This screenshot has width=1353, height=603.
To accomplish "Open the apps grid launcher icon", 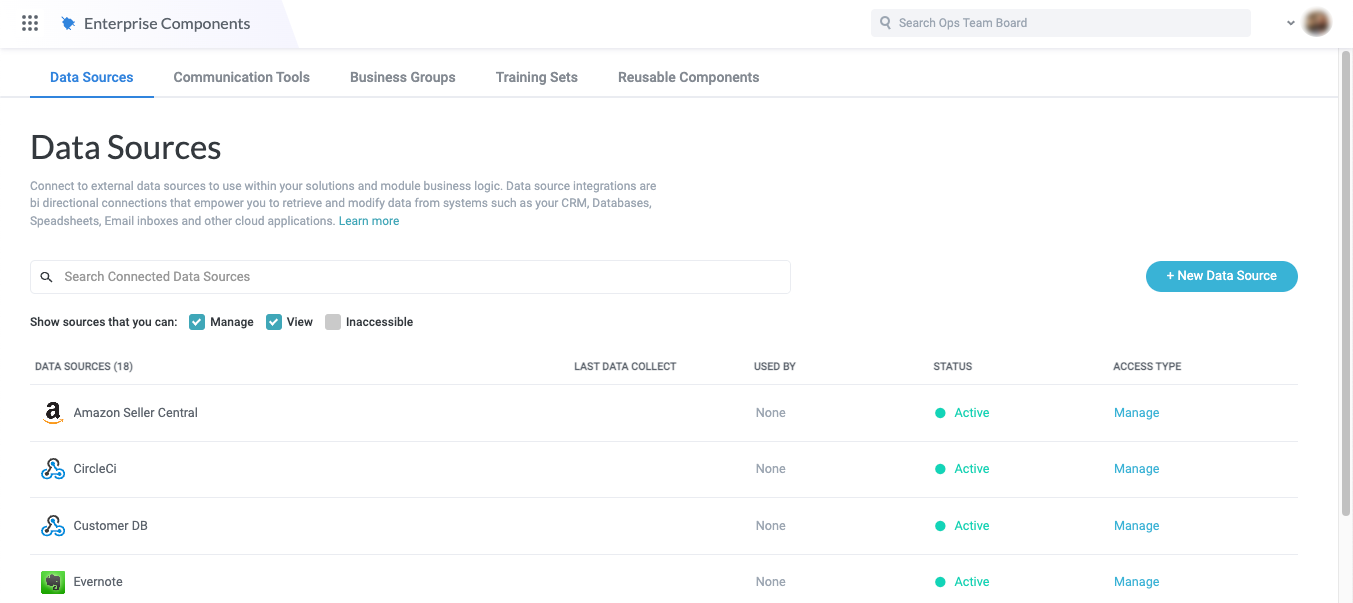I will (30, 23).
